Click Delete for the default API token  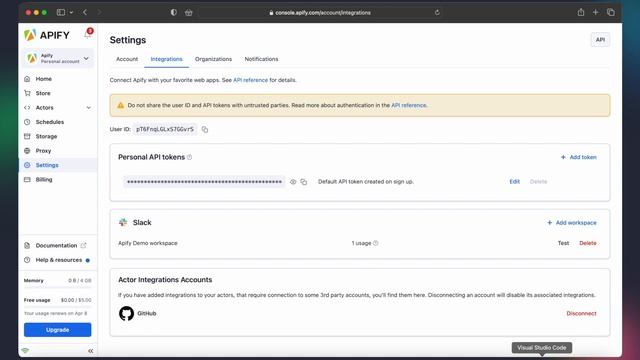click(538, 182)
